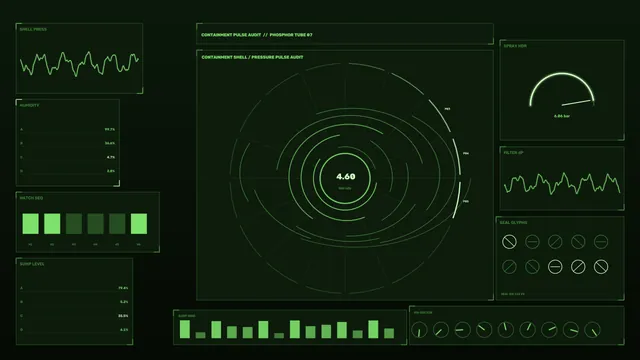Select the fifth glyph in Seal Glyphs top row
Screen dimensions: 640x360
(x=601, y=242)
